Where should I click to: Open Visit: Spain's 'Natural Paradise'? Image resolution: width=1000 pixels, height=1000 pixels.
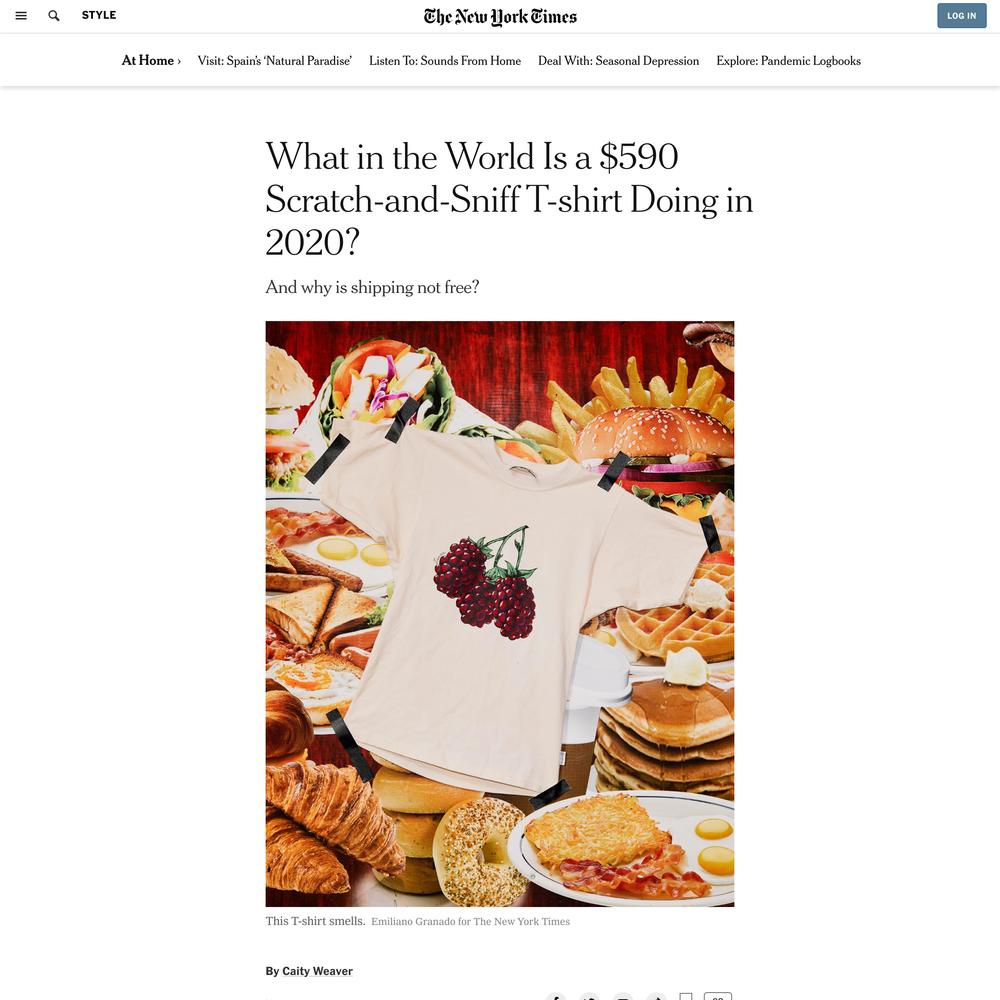(x=274, y=61)
